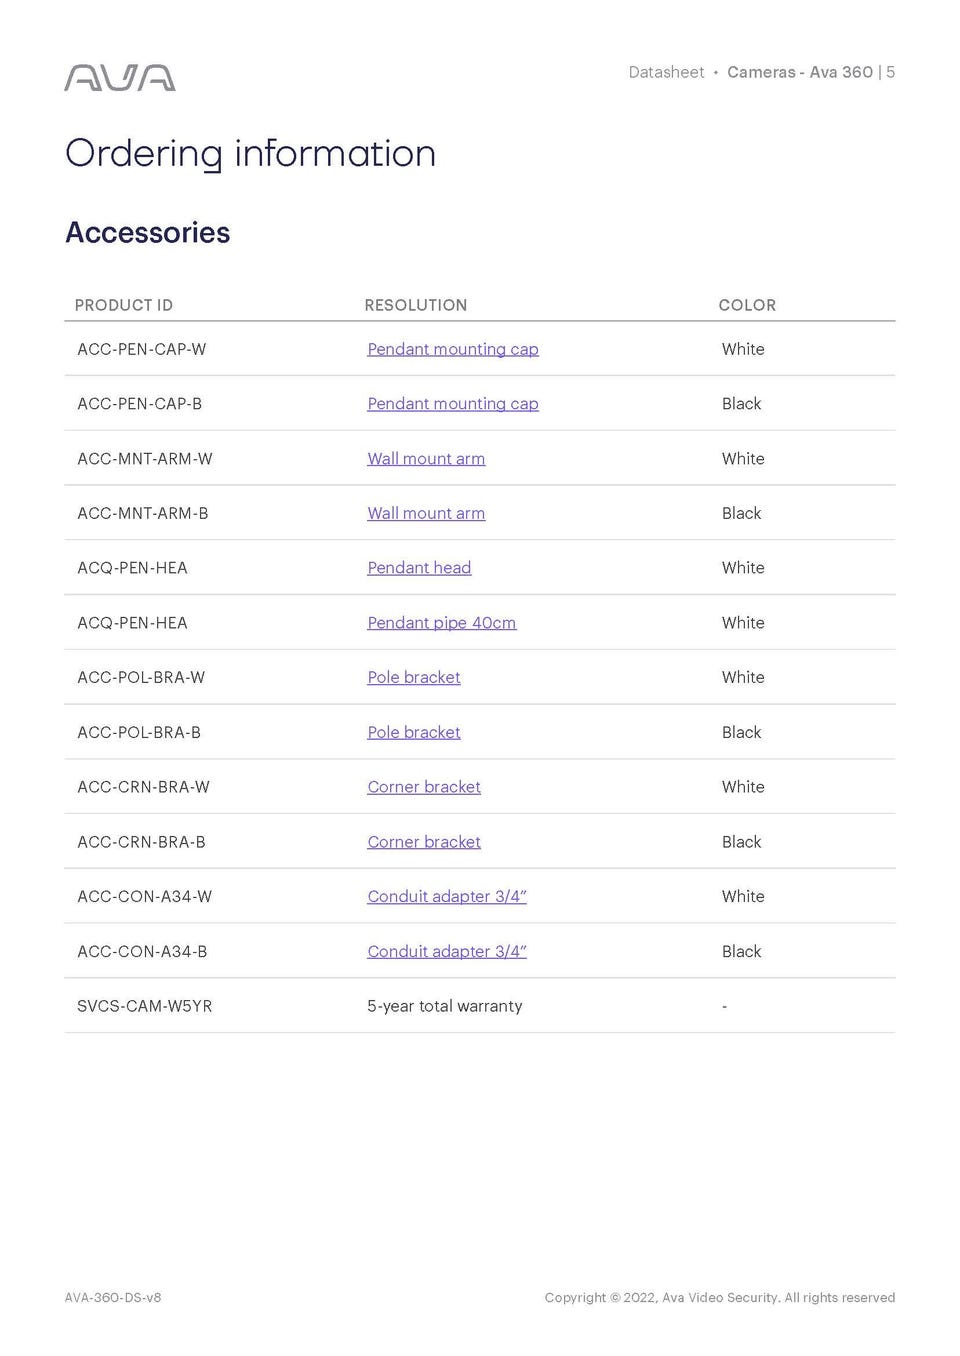Open the Pendant head link
Image resolution: width=960 pixels, height=1356 pixels.
419,568
